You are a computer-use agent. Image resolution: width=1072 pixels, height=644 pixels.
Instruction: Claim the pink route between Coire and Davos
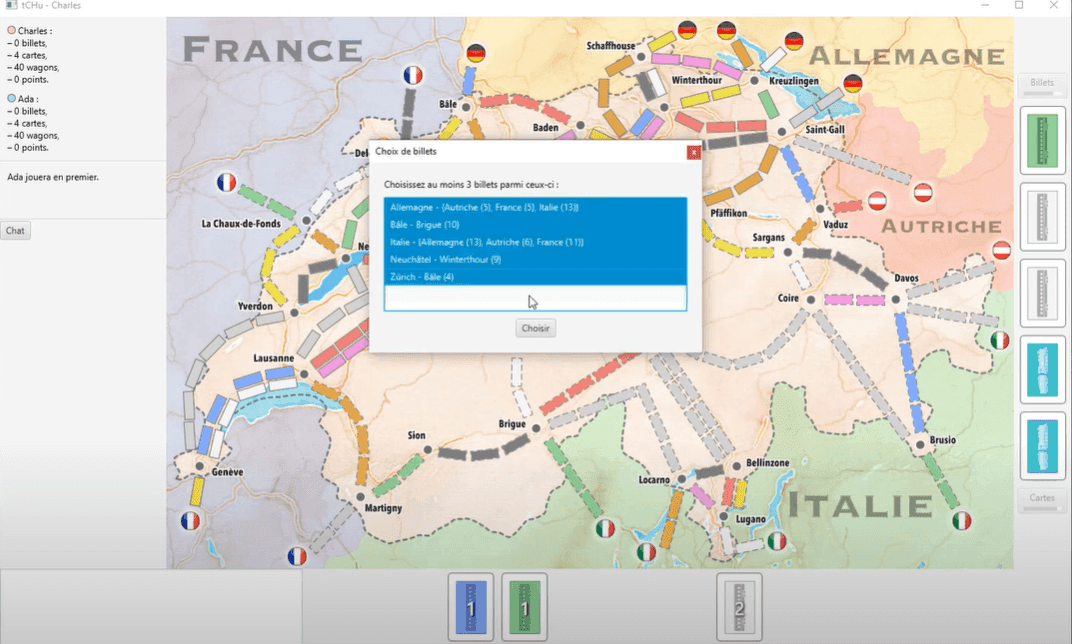point(854,300)
